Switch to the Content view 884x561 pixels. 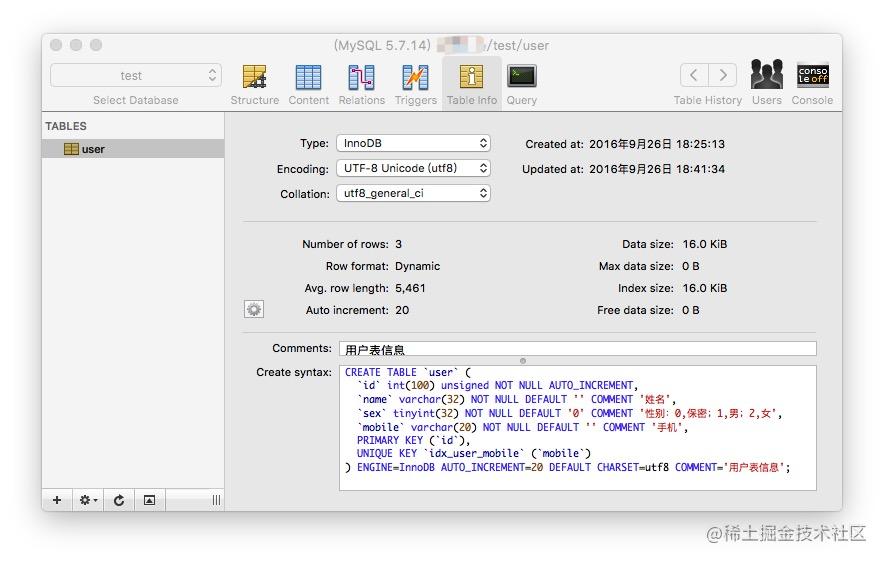tap(308, 85)
